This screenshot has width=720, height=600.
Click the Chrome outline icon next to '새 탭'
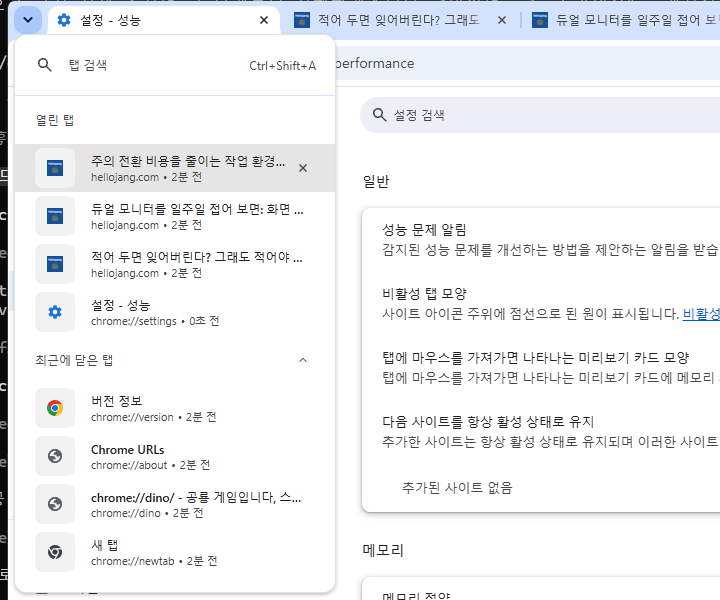coord(55,552)
